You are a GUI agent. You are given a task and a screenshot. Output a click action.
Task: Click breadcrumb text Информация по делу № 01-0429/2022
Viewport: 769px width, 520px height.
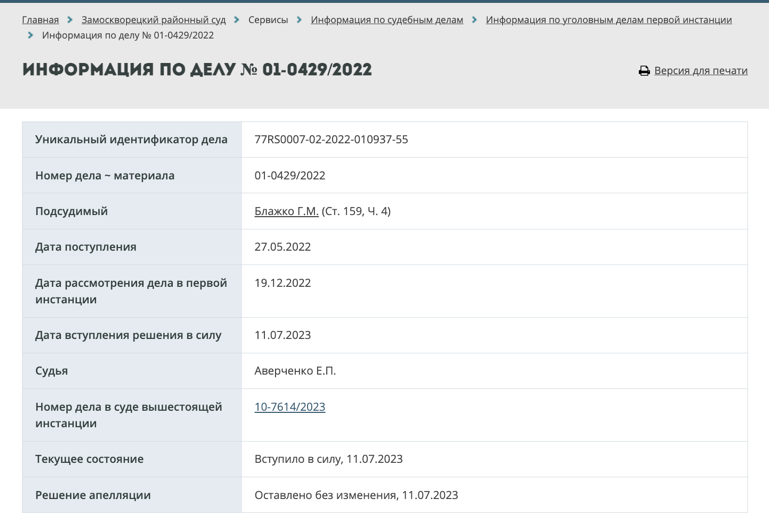[128, 35]
